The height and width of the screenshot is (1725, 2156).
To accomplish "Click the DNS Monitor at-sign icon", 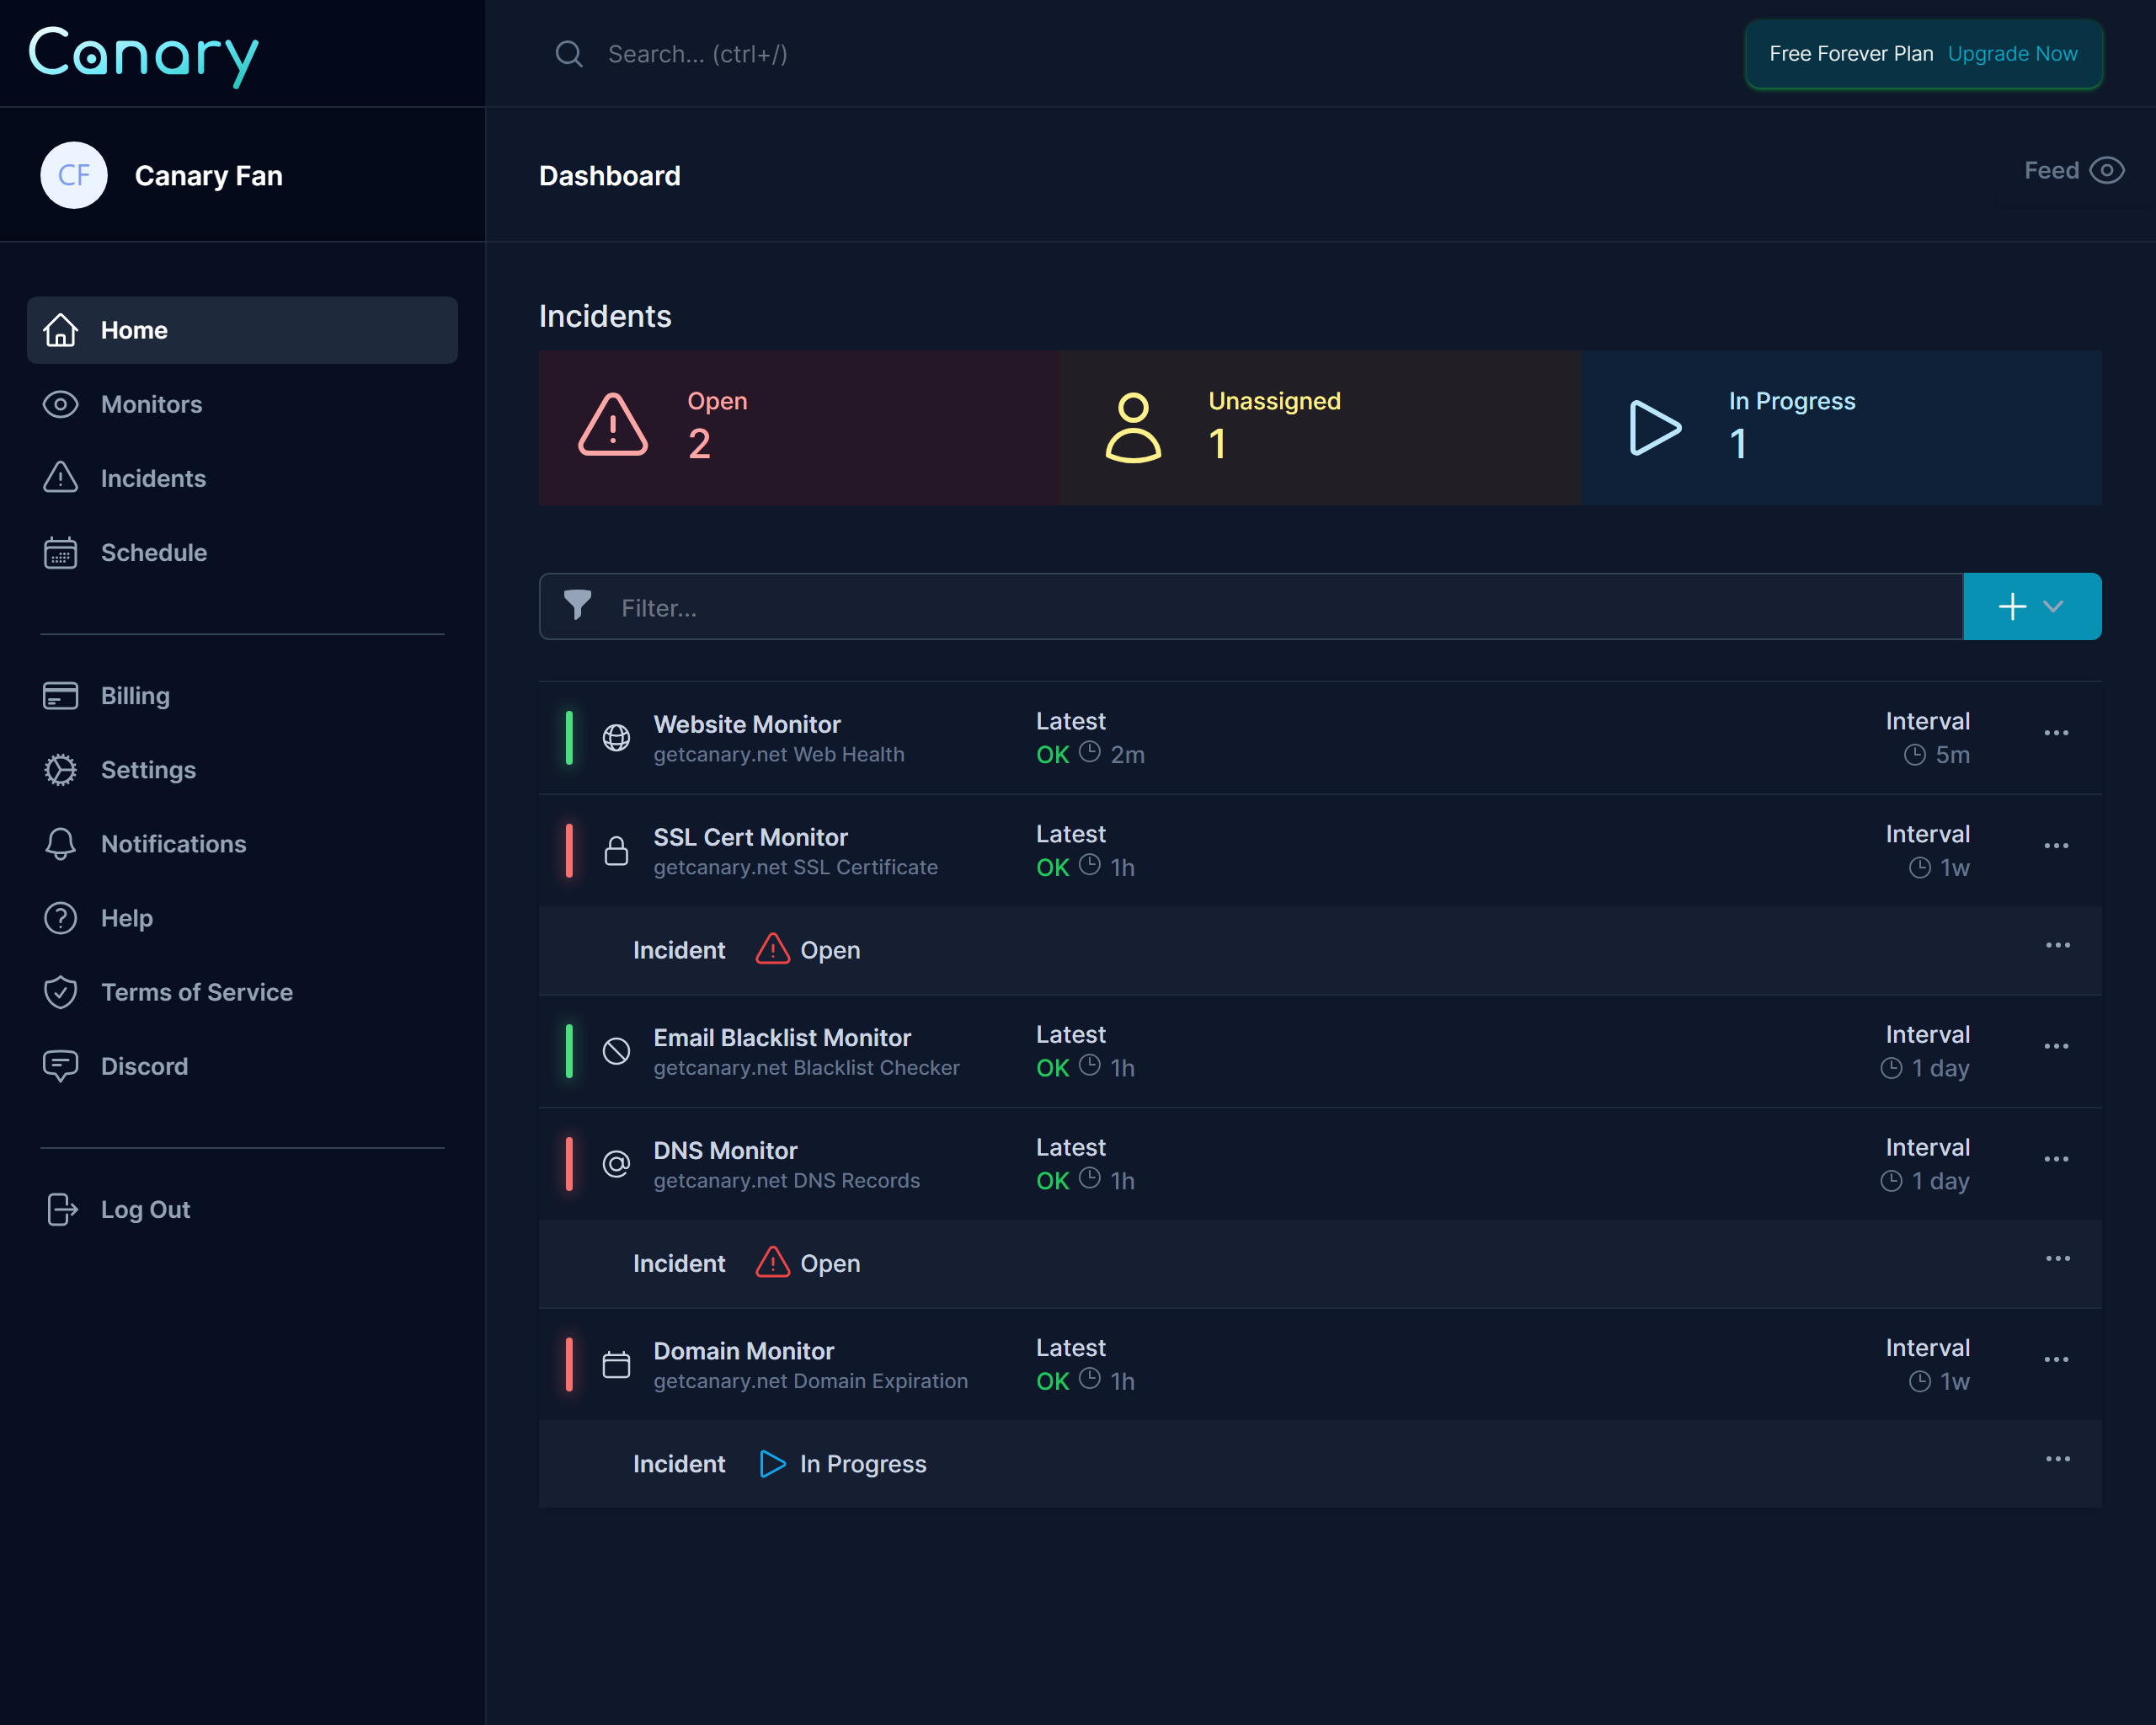I will [616, 1164].
